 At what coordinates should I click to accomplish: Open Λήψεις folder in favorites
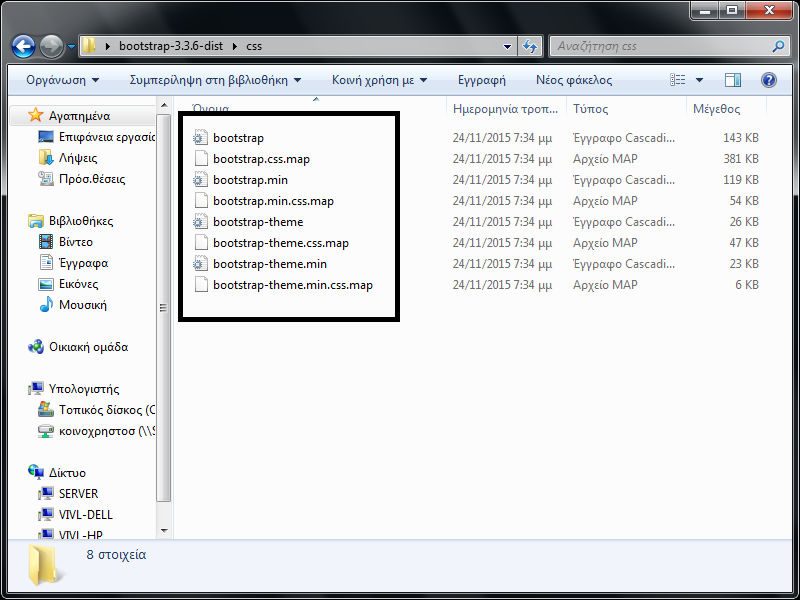click(78, 158)
